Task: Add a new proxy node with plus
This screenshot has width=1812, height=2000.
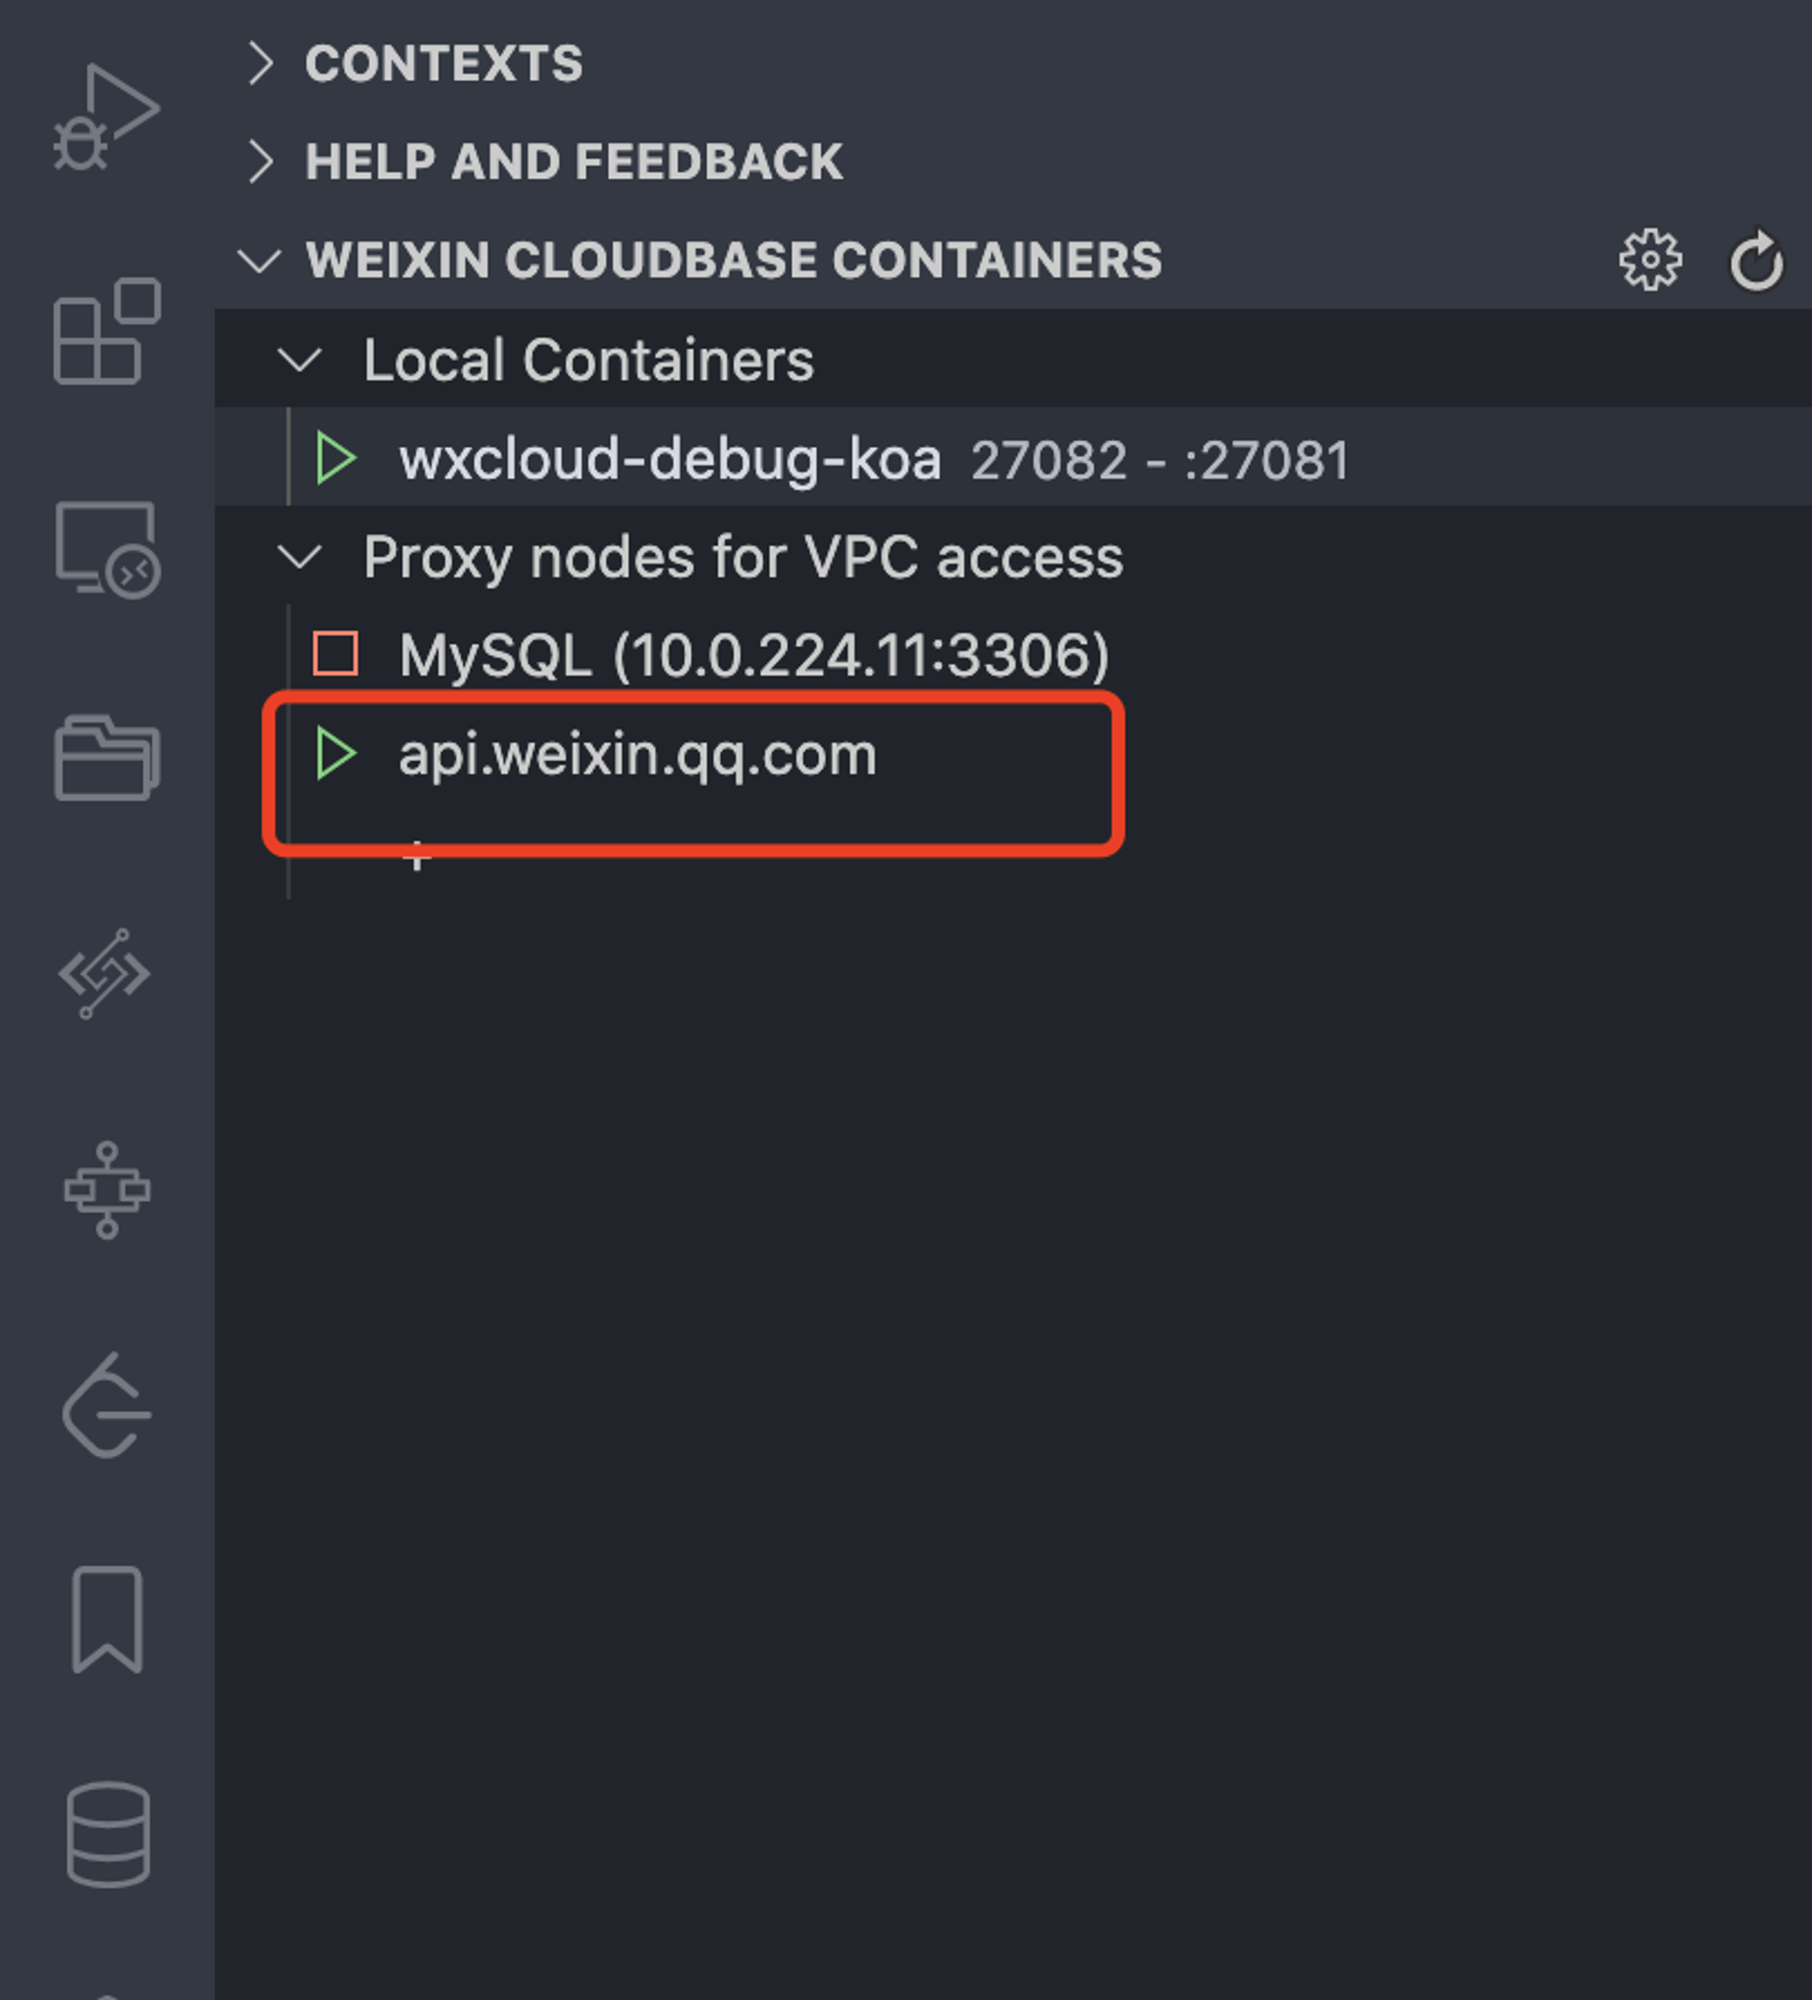Action: [417, 856]
